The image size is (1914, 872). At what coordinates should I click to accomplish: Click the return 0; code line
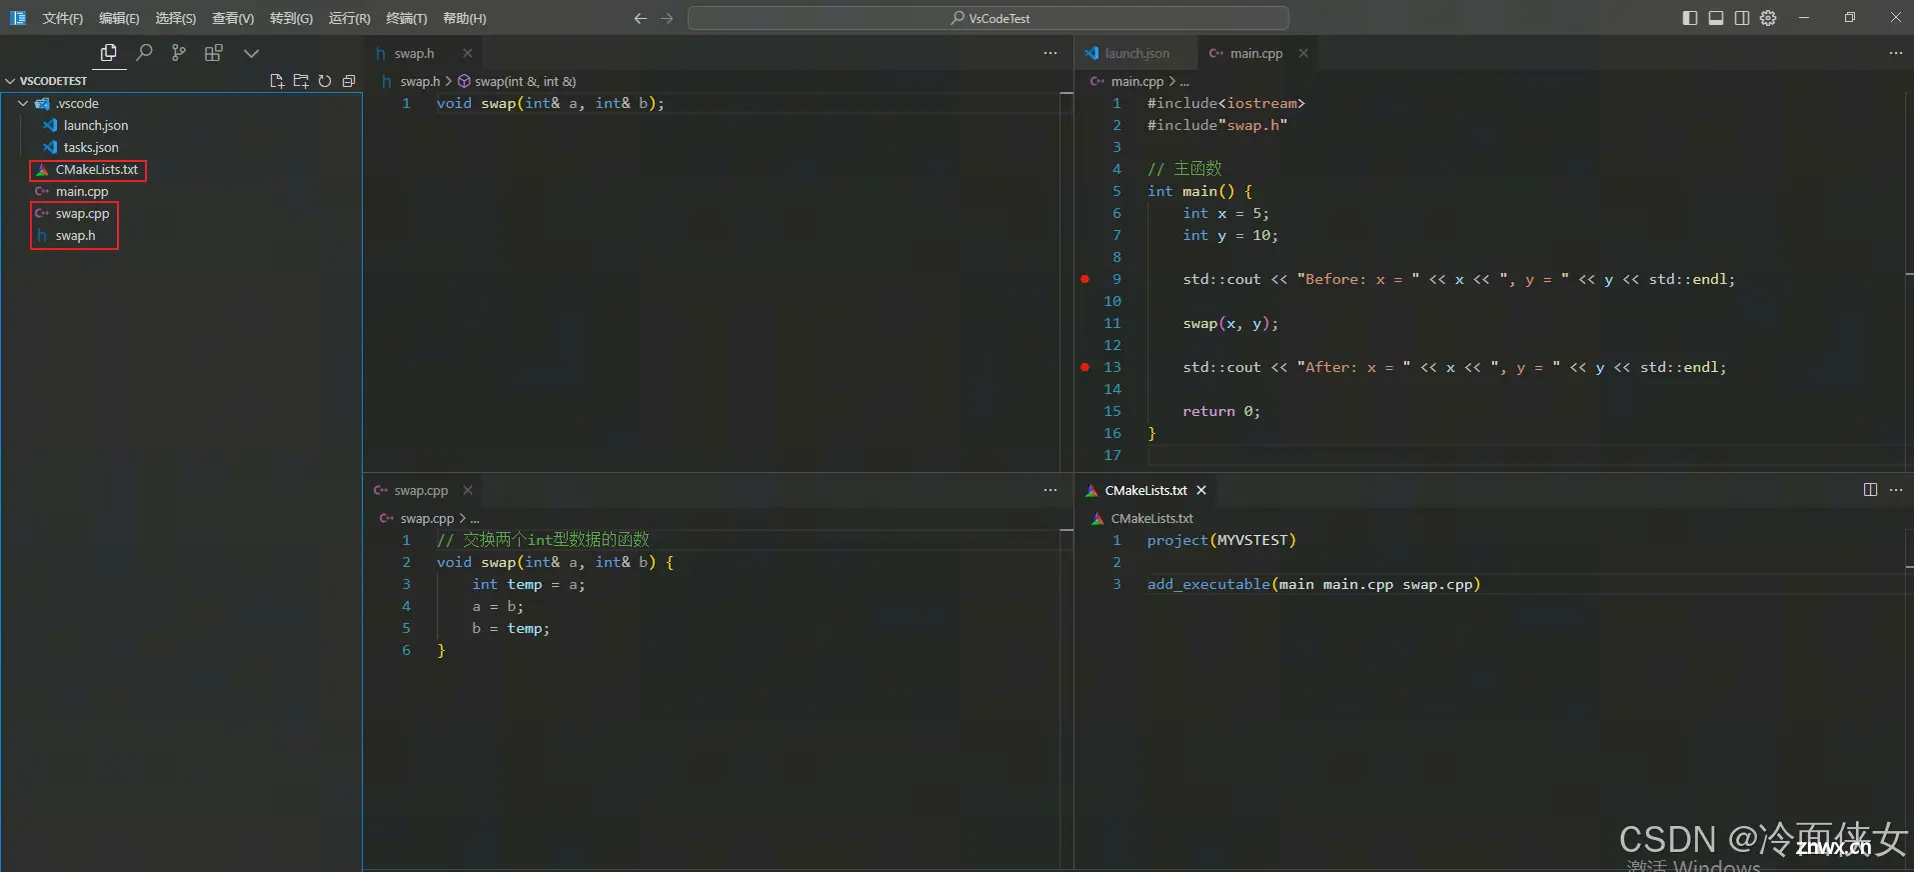click(x=1221, y=411)
